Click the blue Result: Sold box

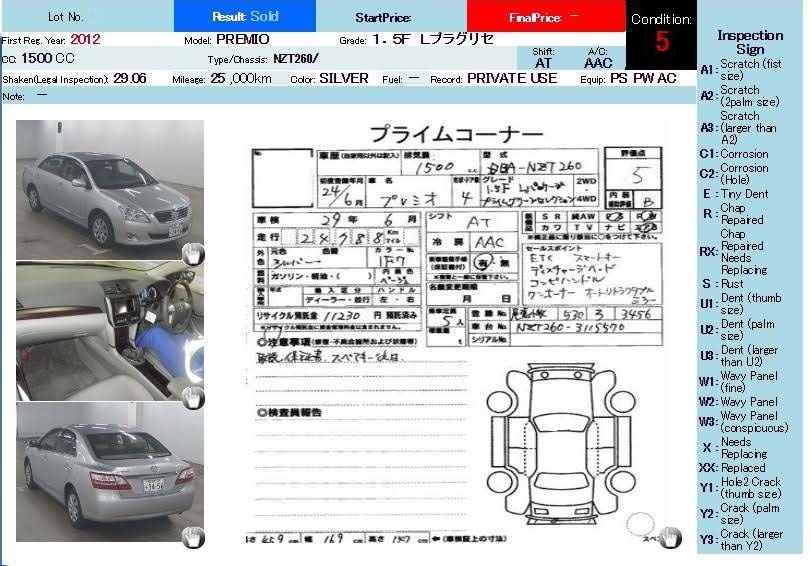pos(245,17)
